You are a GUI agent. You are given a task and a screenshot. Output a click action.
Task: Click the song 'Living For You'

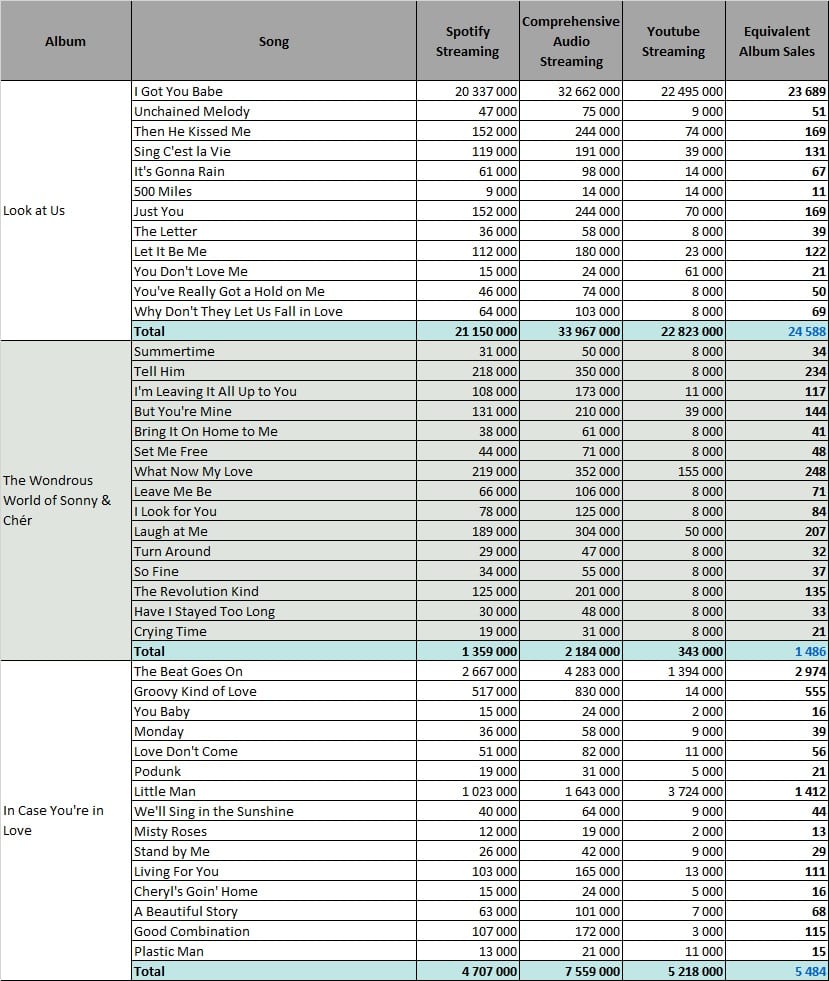coord(176,872)
